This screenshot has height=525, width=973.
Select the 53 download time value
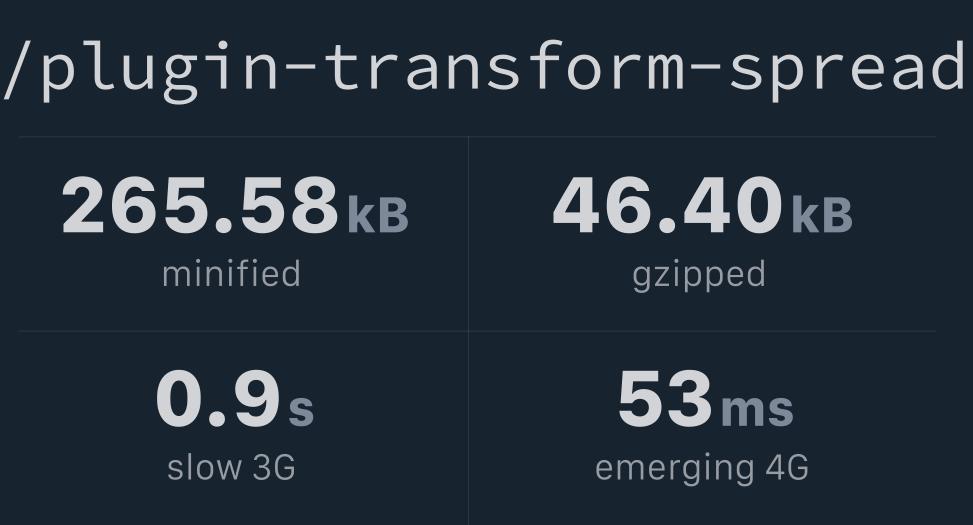tap(665, 398)
